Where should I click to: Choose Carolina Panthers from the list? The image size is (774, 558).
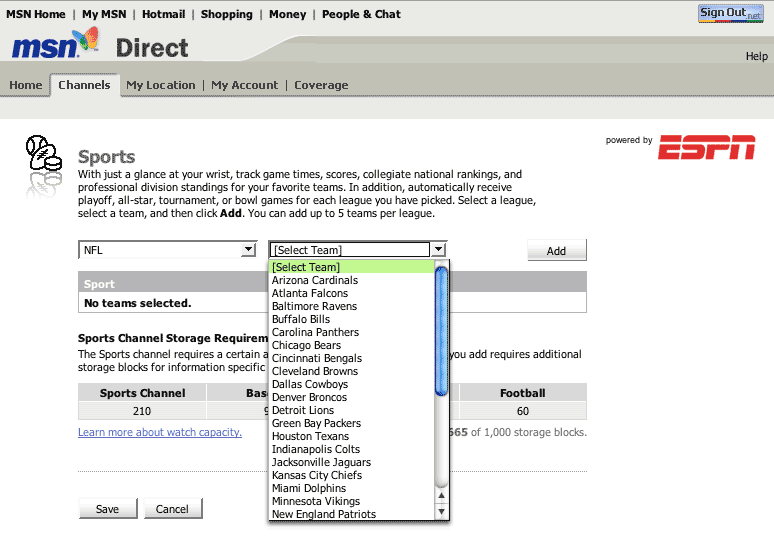point(352,332)
